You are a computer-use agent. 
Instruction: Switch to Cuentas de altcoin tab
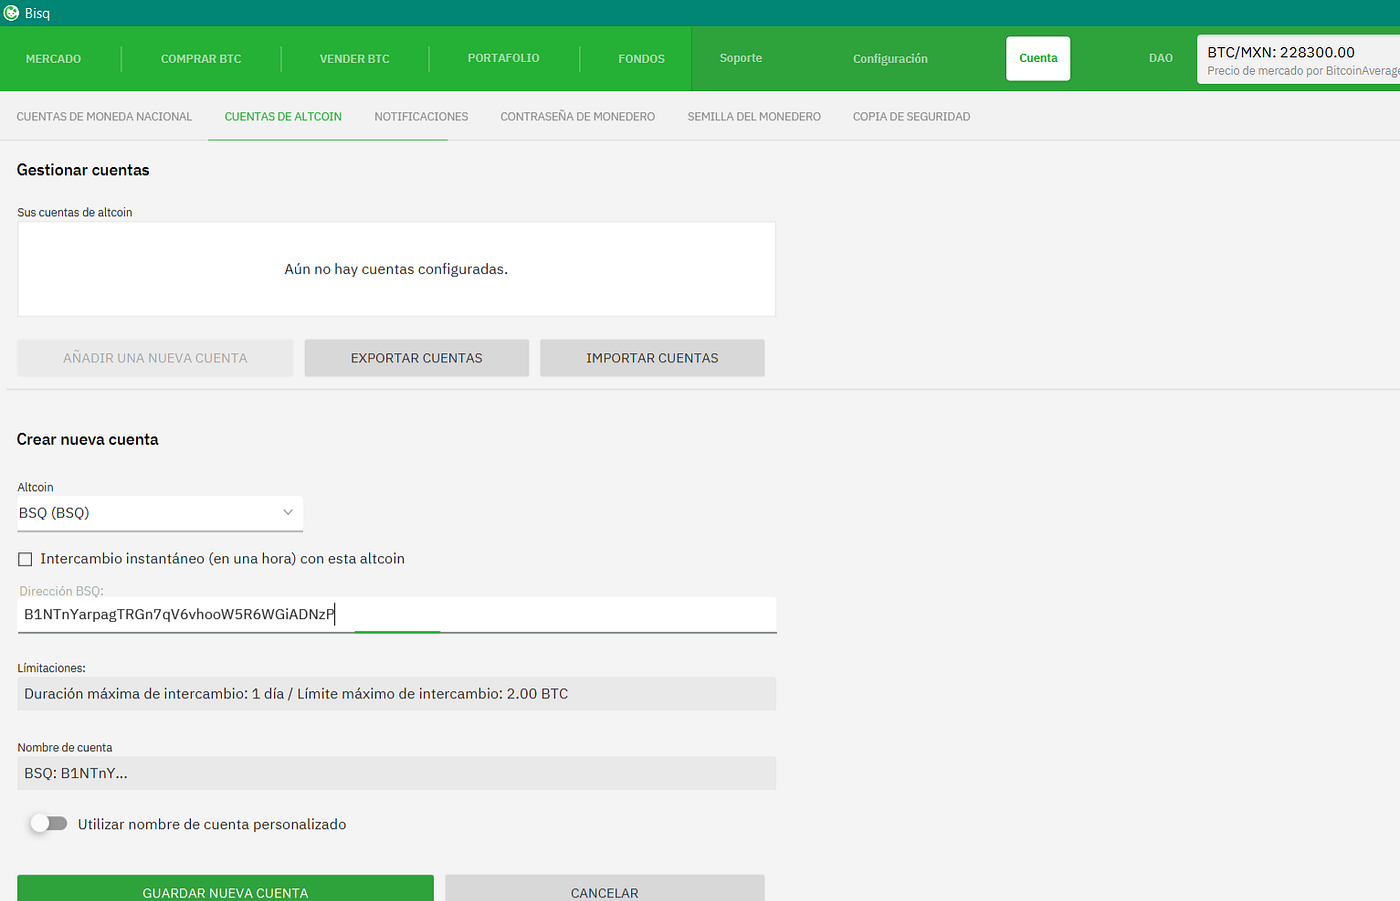tap(283, 117)
